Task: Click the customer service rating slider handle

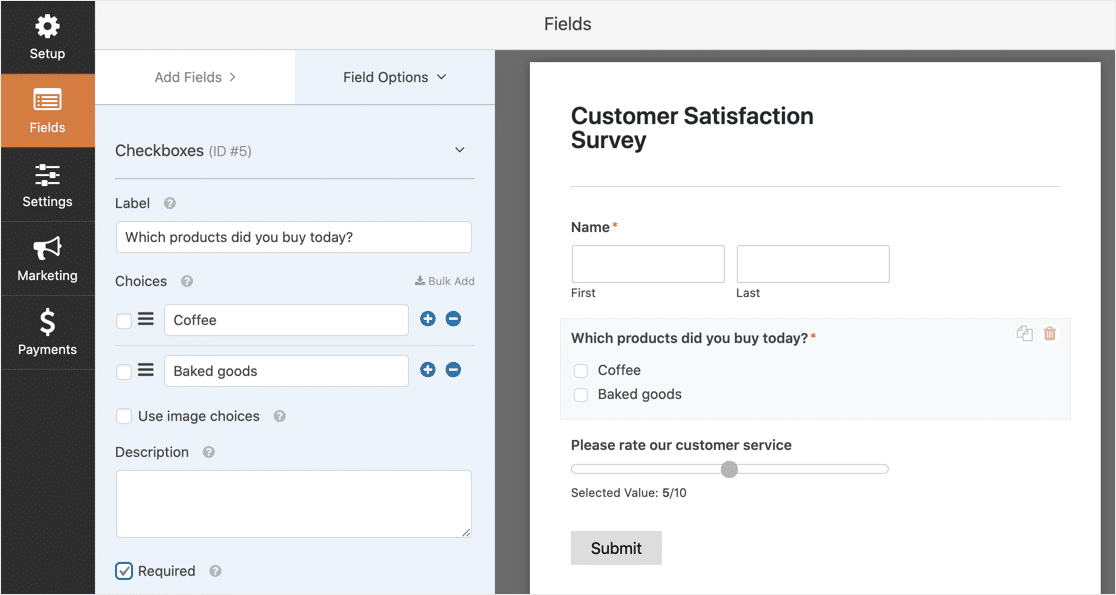Action: (x=729, y=469)
